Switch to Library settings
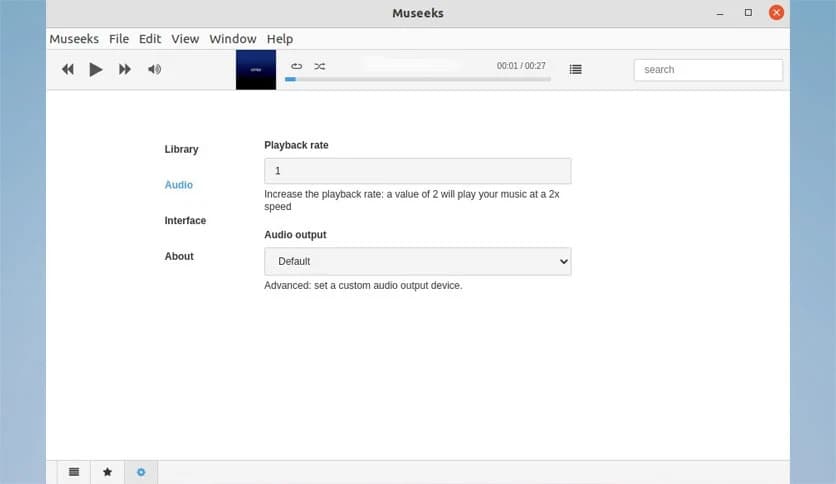The width and height of the screenshot is (836, 484). (x=181, y=149)
